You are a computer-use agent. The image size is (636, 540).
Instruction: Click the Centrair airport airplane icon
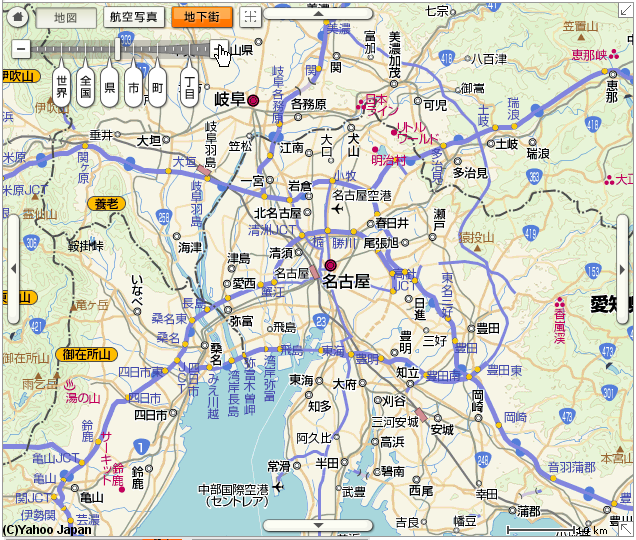(x=277, y=487)
